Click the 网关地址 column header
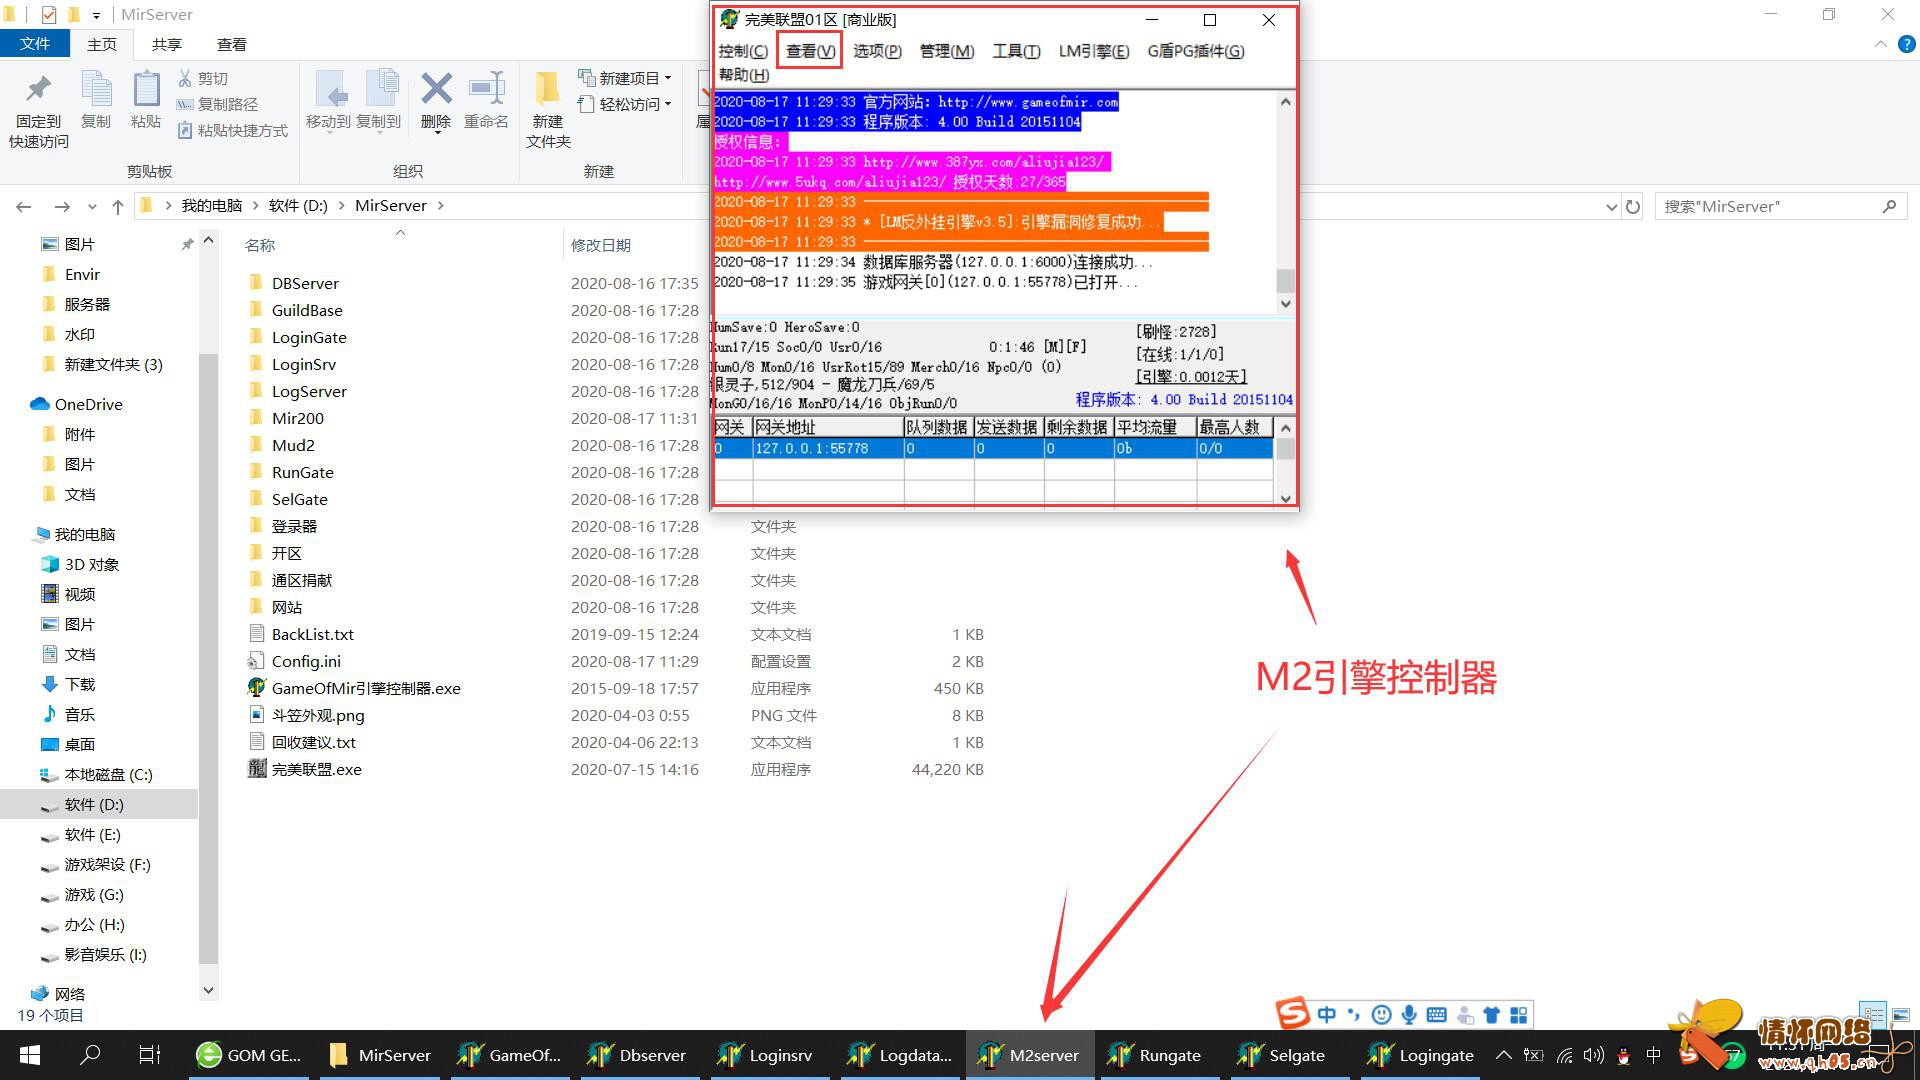Image resolution: width=1920 pixels, height=1080 pixels. 828,428
